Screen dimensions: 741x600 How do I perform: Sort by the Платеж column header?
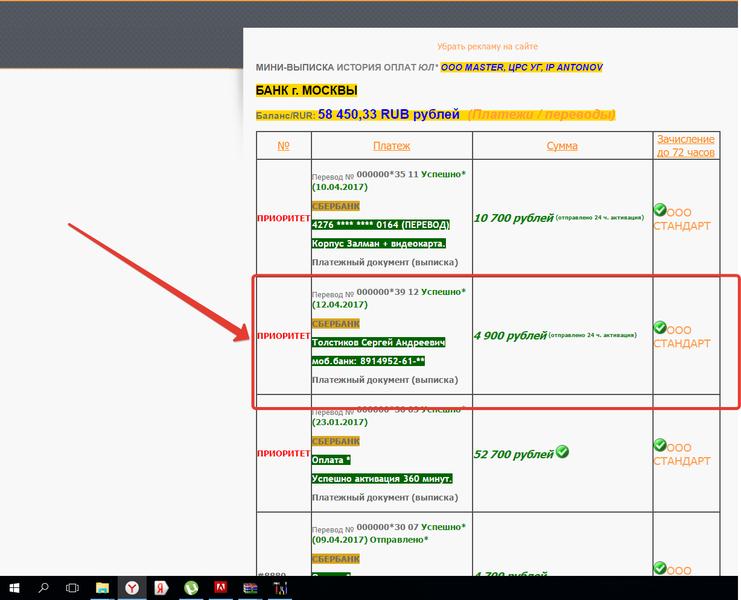click(391, 146)
